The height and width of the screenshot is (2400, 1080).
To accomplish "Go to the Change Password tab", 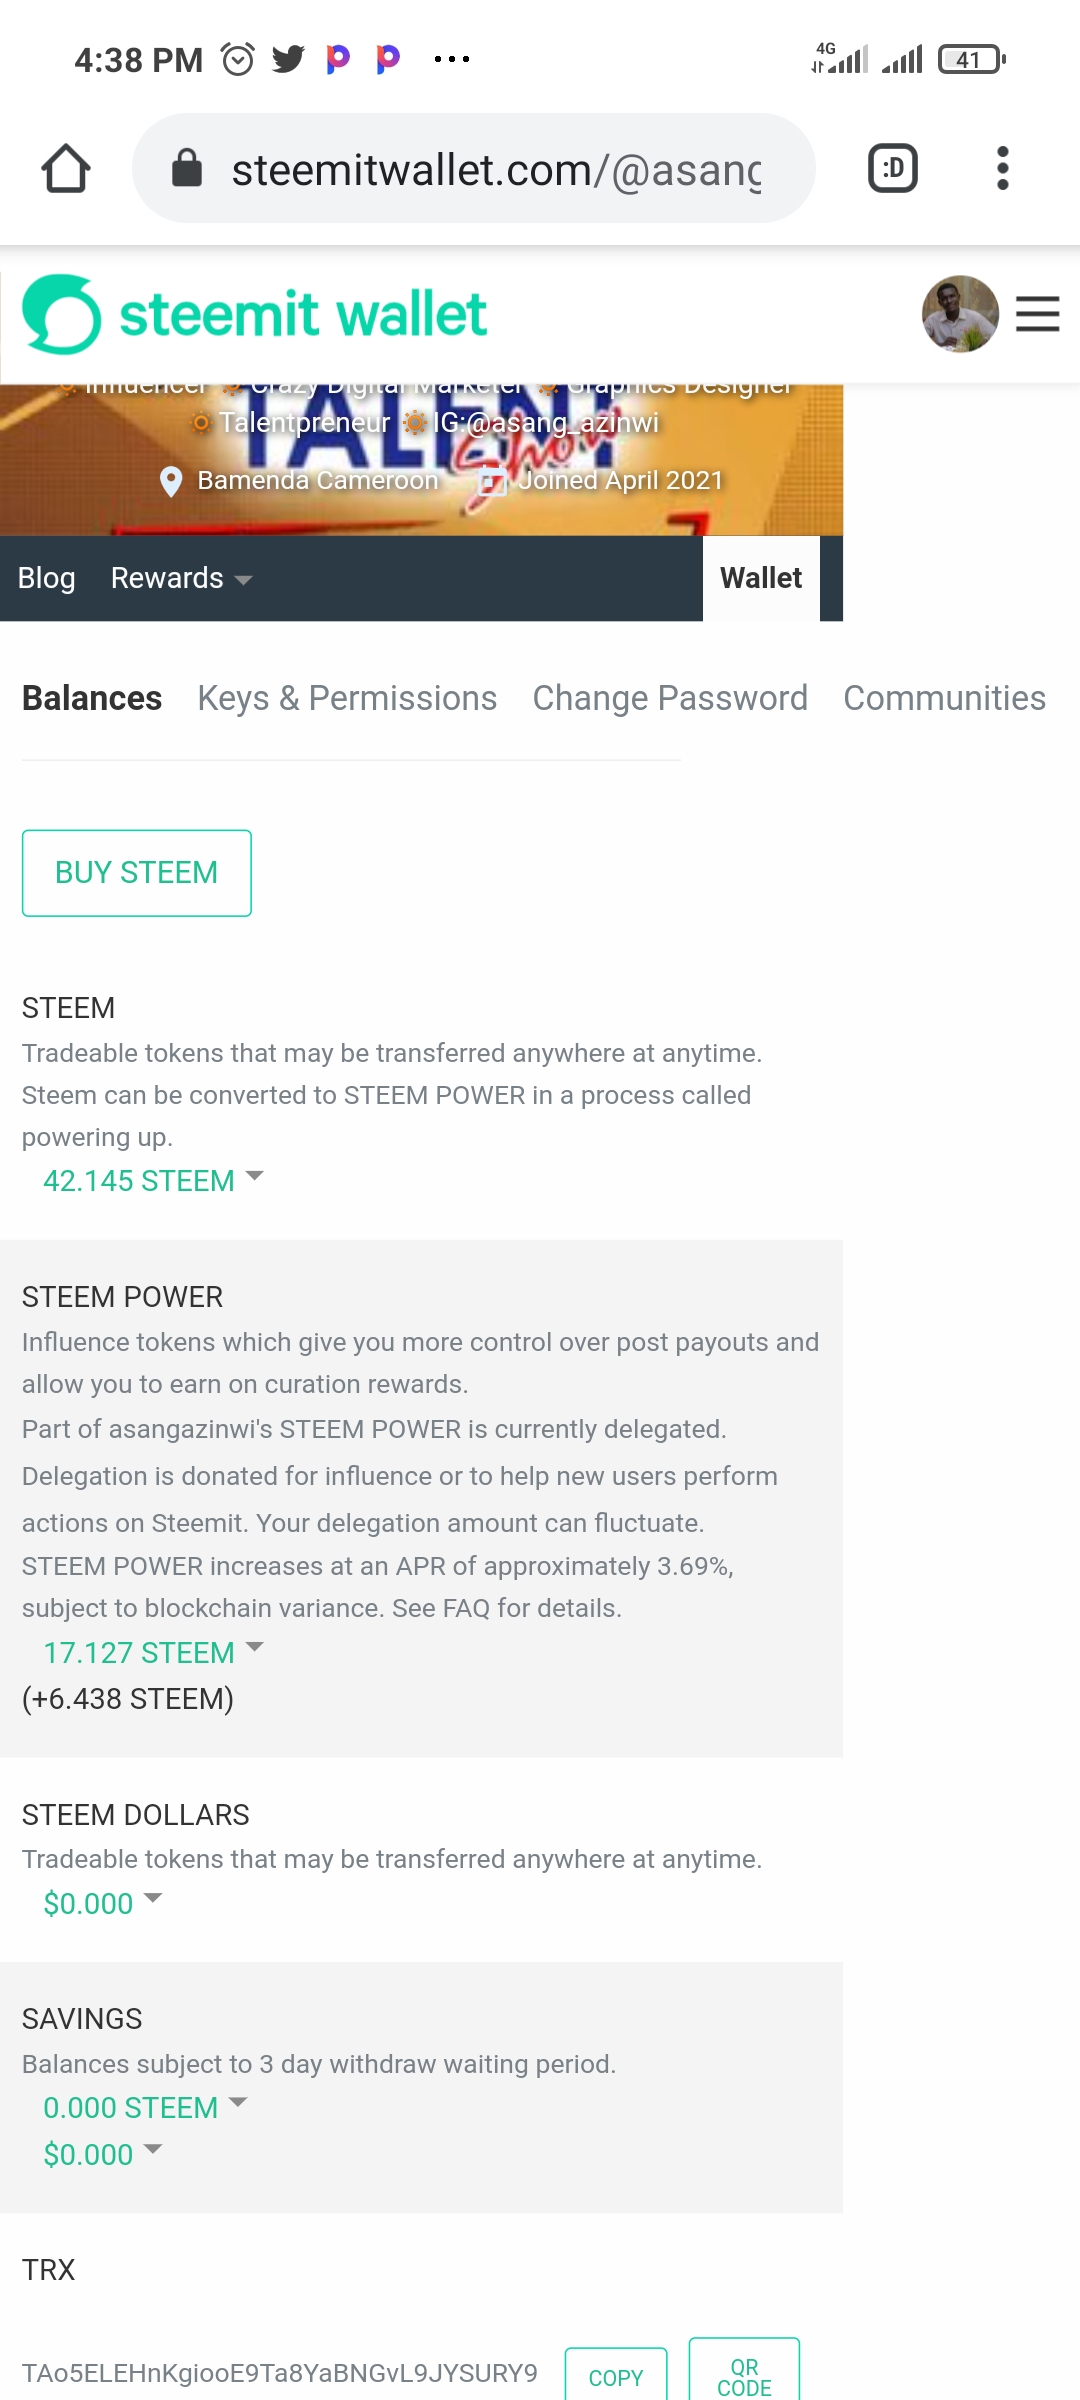I will 669,698.
